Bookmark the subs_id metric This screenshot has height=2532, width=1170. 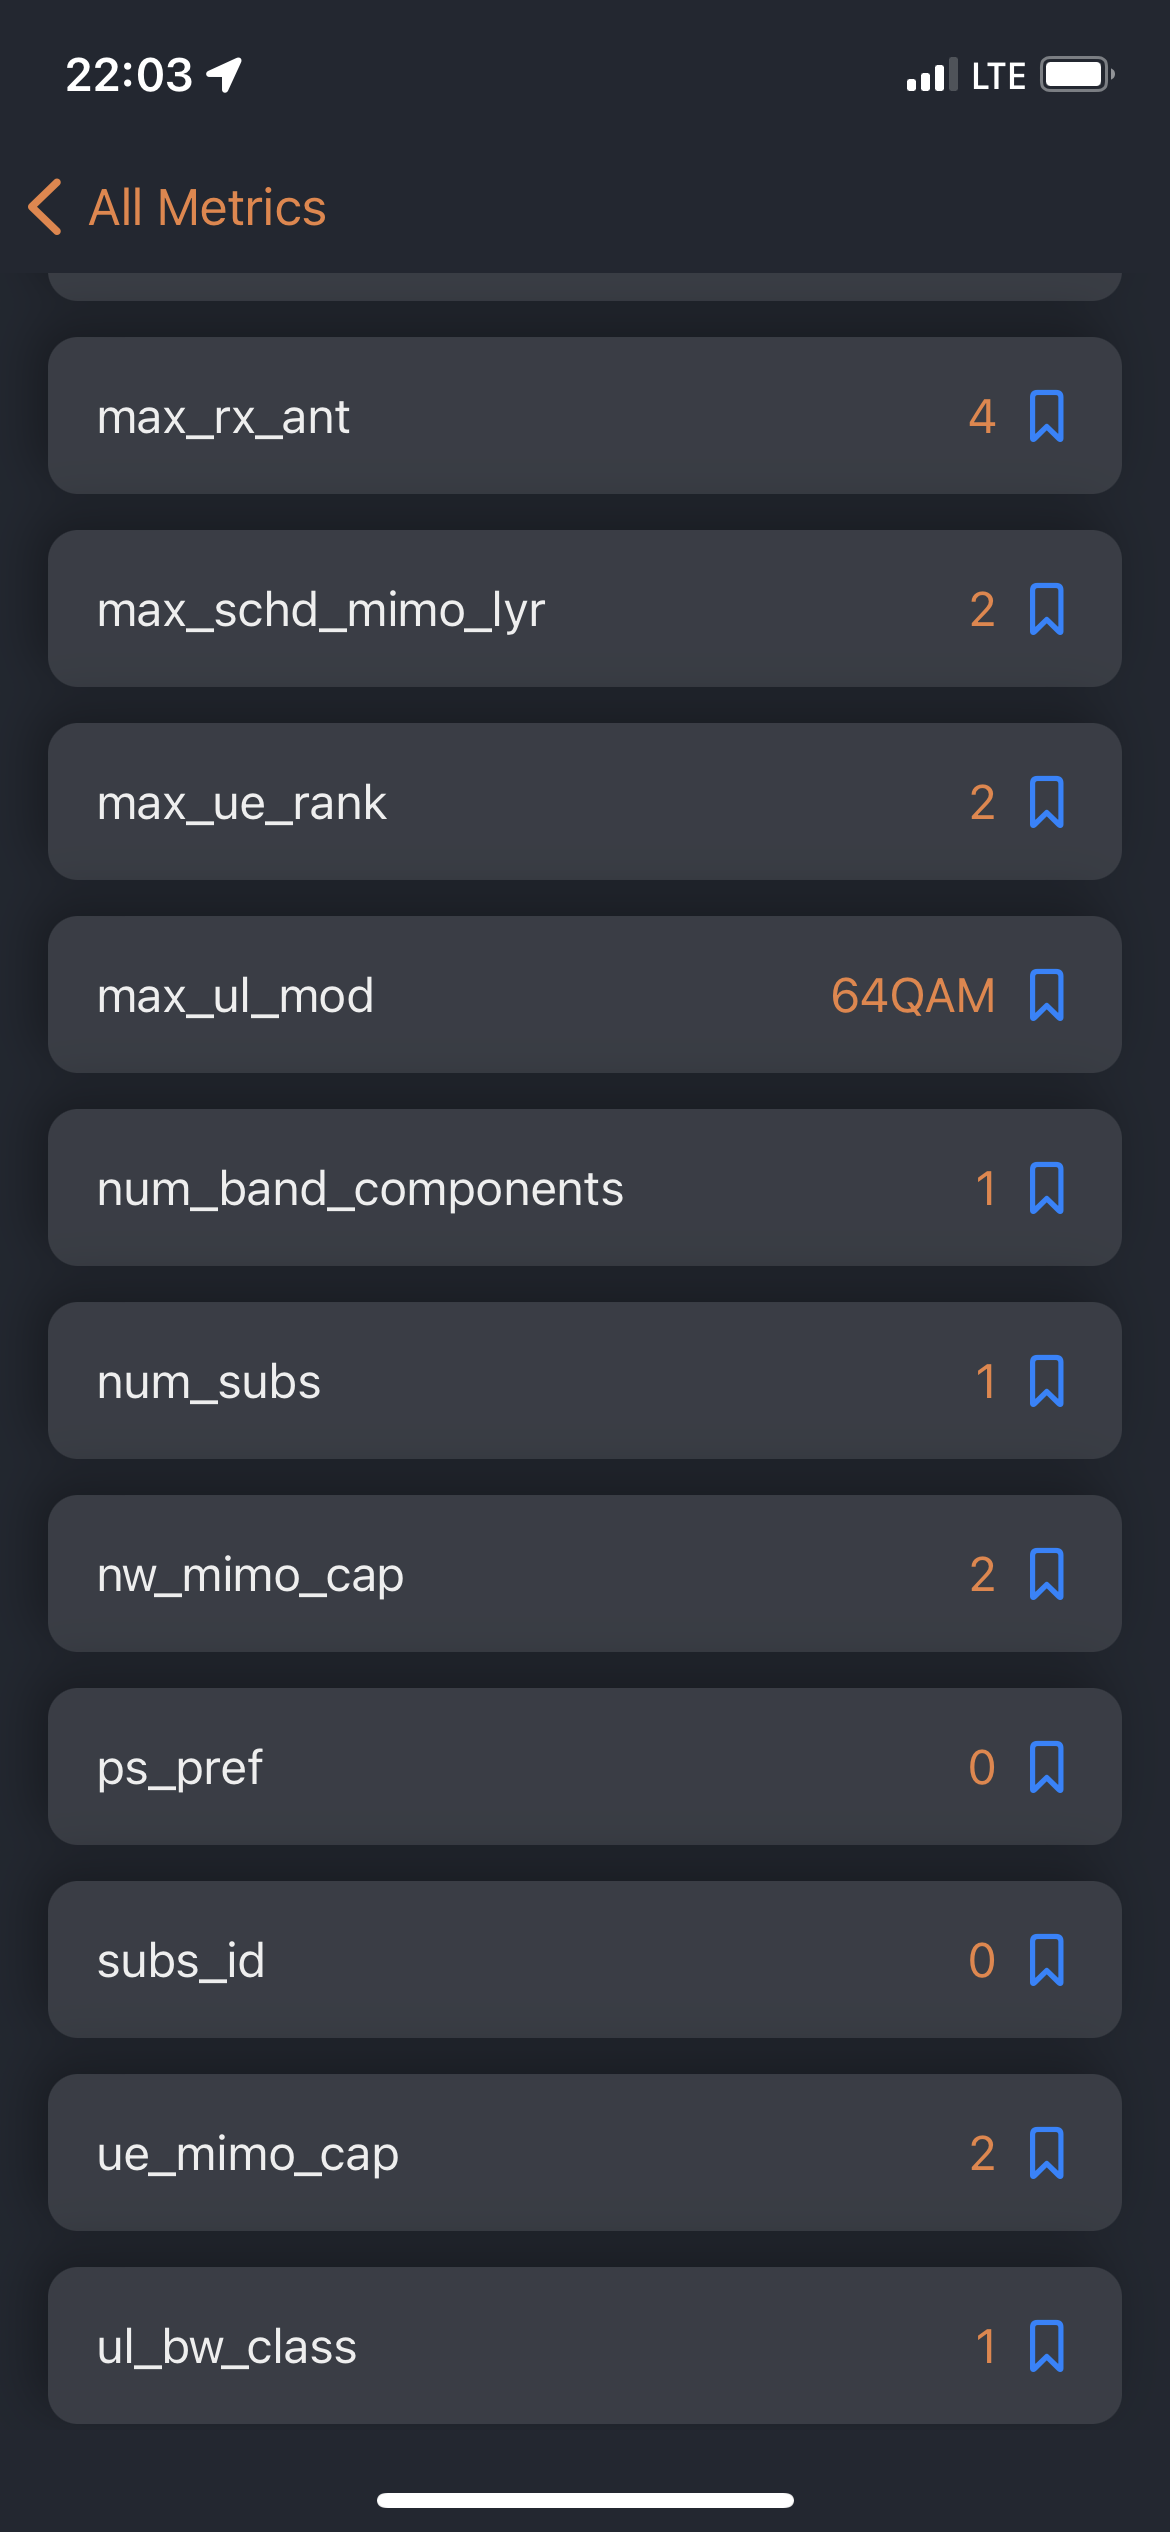tap(1046, 1960)
